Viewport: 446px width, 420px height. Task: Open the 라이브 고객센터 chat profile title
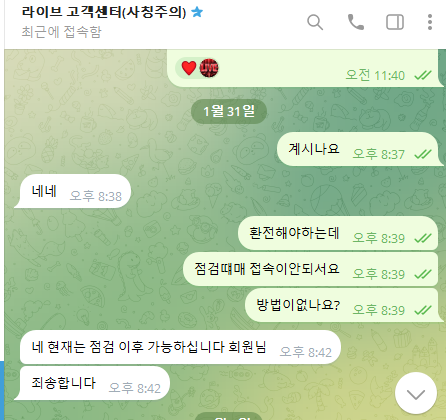coord(104,12)
